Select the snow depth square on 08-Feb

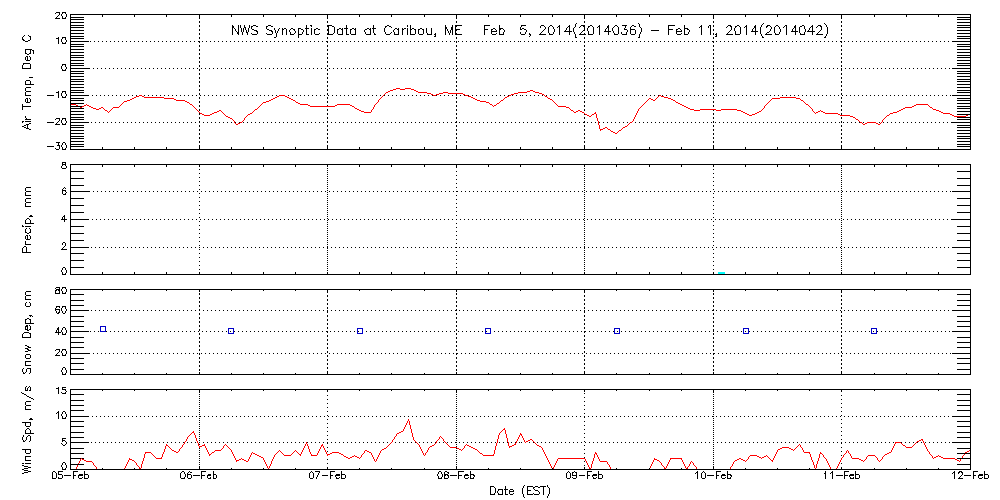tap(488, 331)
